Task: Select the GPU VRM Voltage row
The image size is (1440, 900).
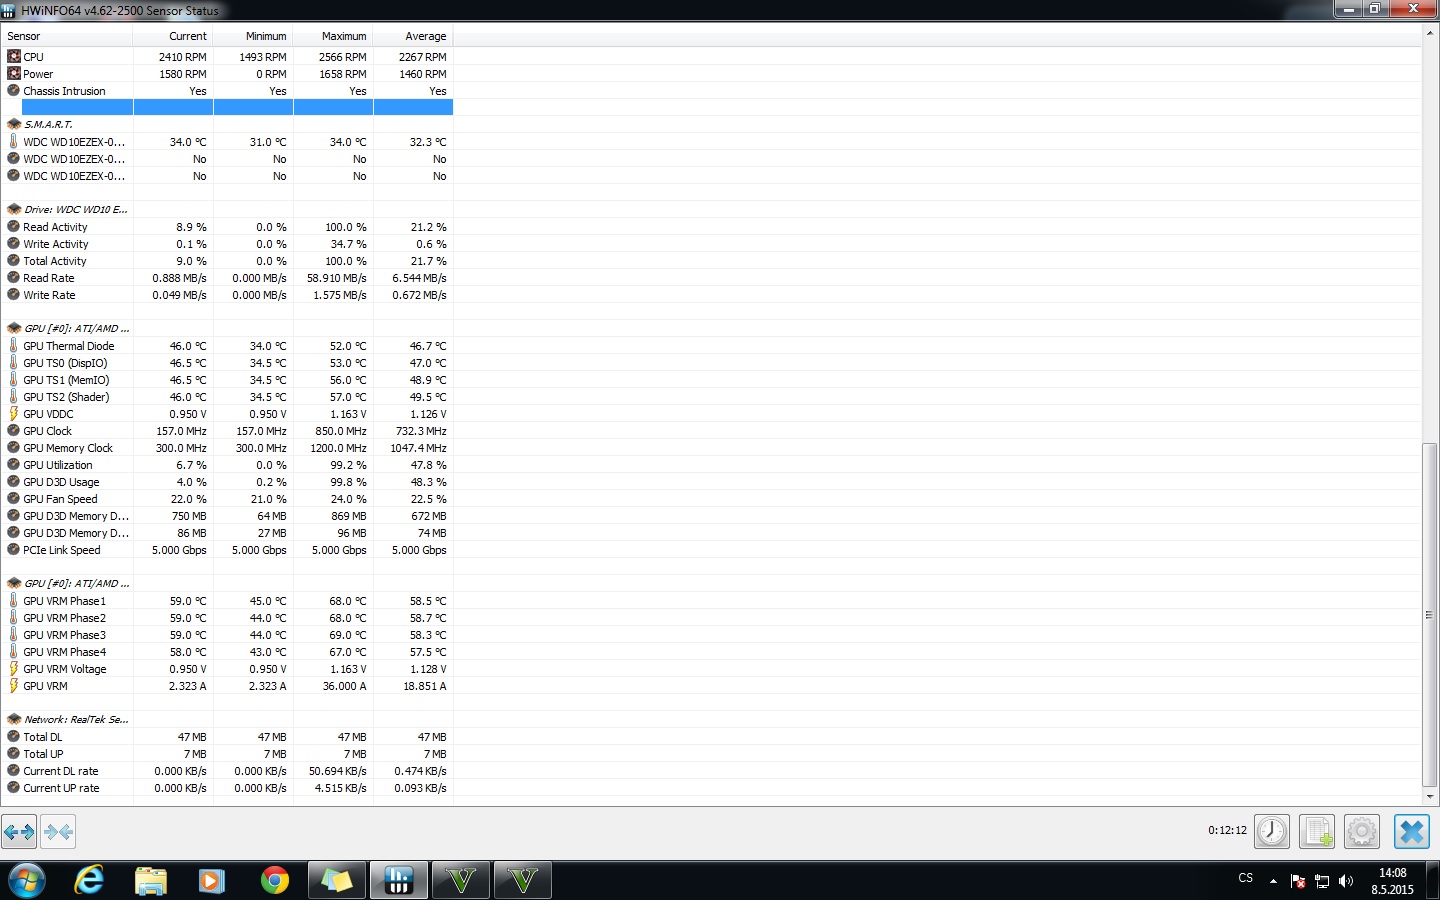Action: point(227,669)
